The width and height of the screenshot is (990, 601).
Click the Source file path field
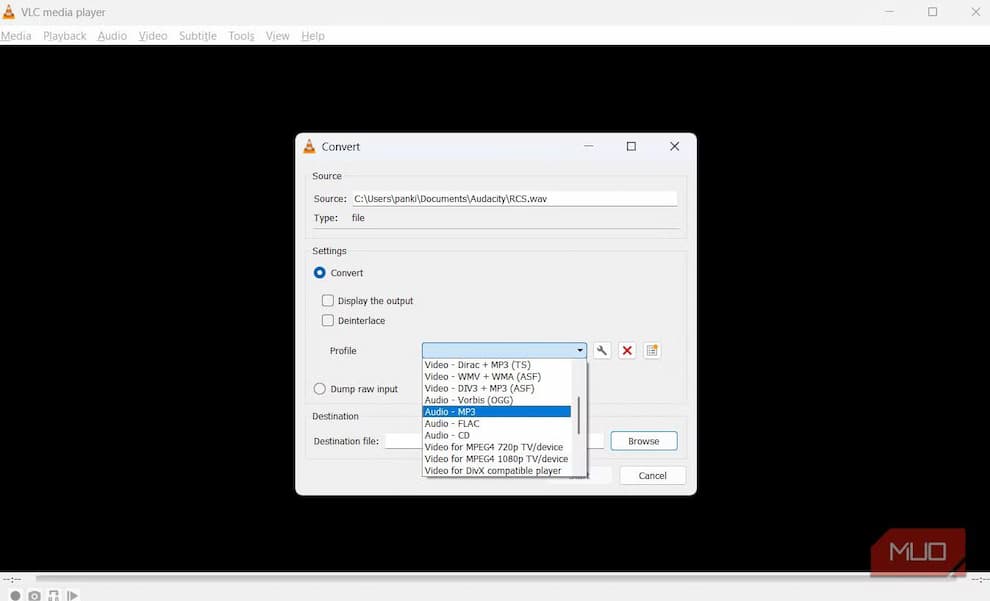[514, 199]
